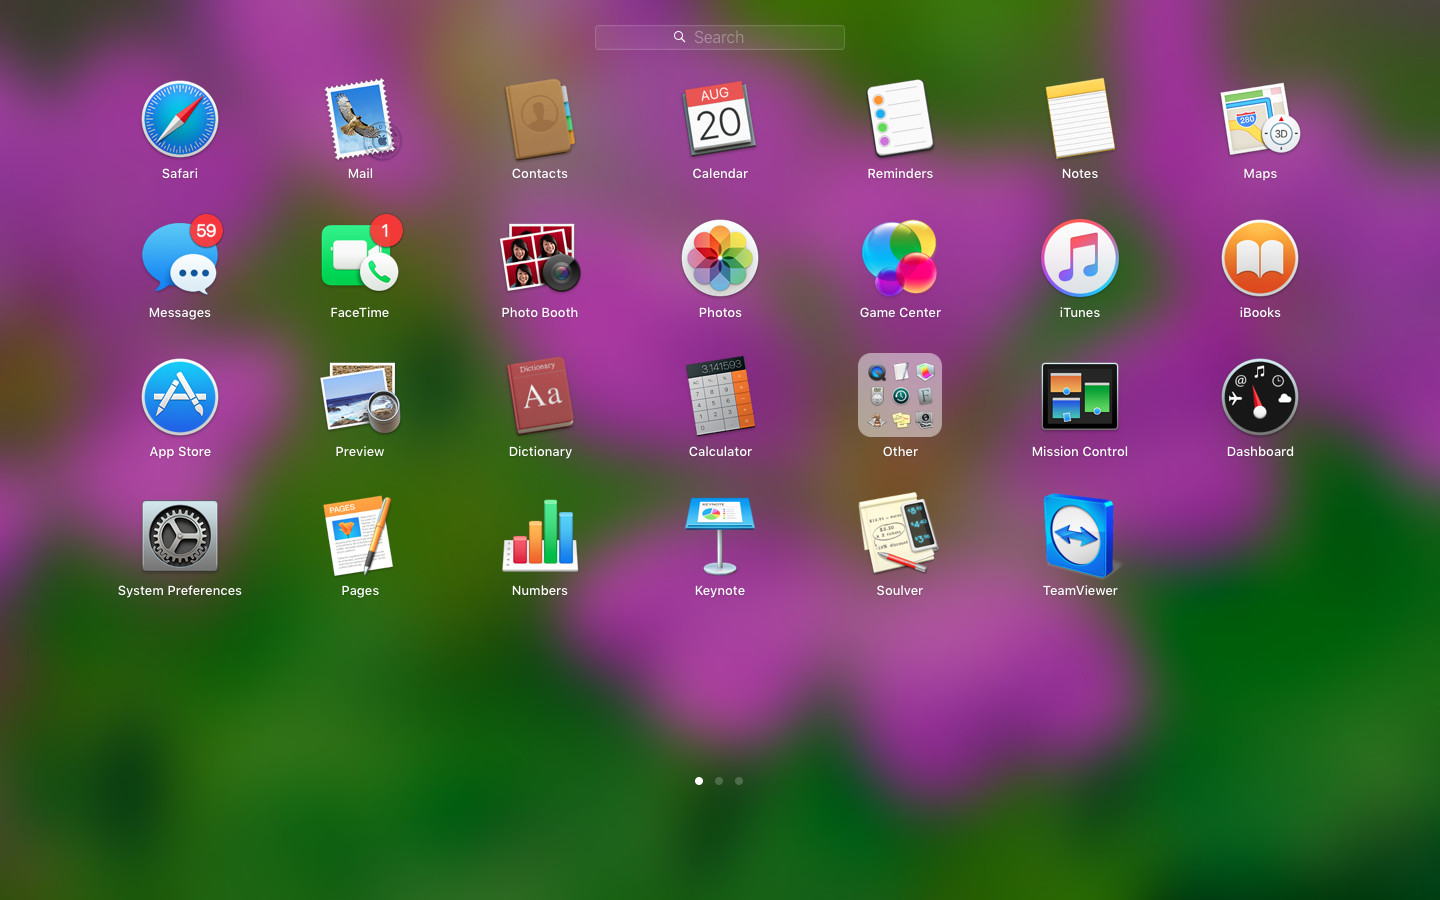Open the Other apps folder

click(x=900, y=395)
